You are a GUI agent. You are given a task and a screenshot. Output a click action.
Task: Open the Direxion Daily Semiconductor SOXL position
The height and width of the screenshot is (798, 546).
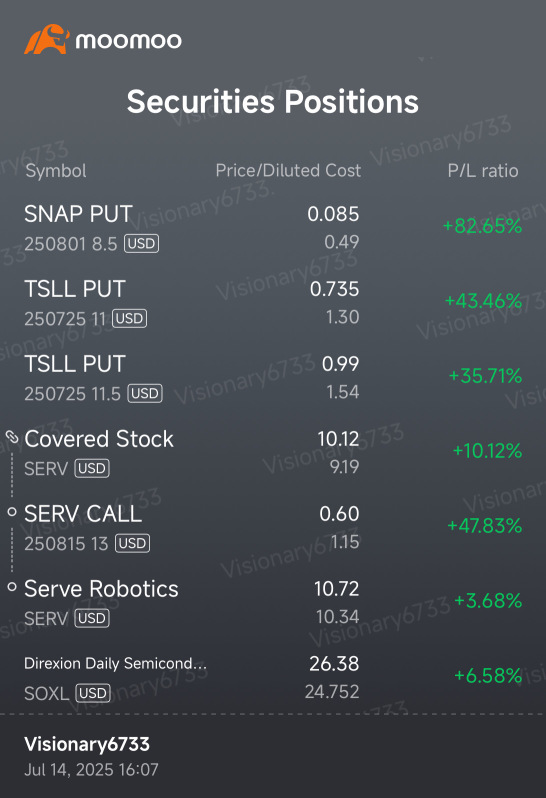[x=273, y=677]
